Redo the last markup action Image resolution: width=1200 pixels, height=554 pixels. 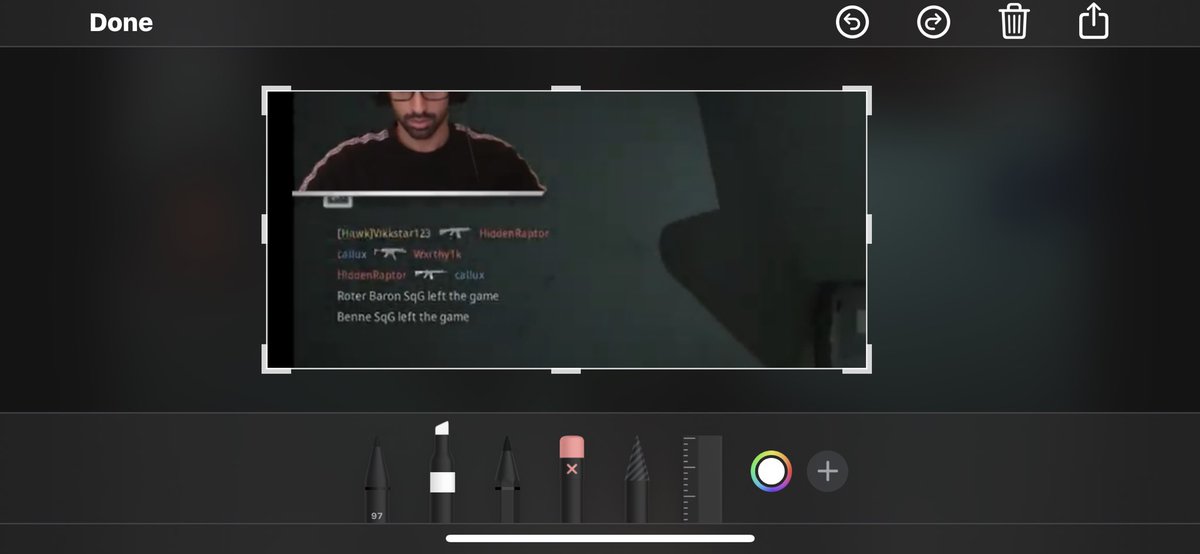point(934,22)
